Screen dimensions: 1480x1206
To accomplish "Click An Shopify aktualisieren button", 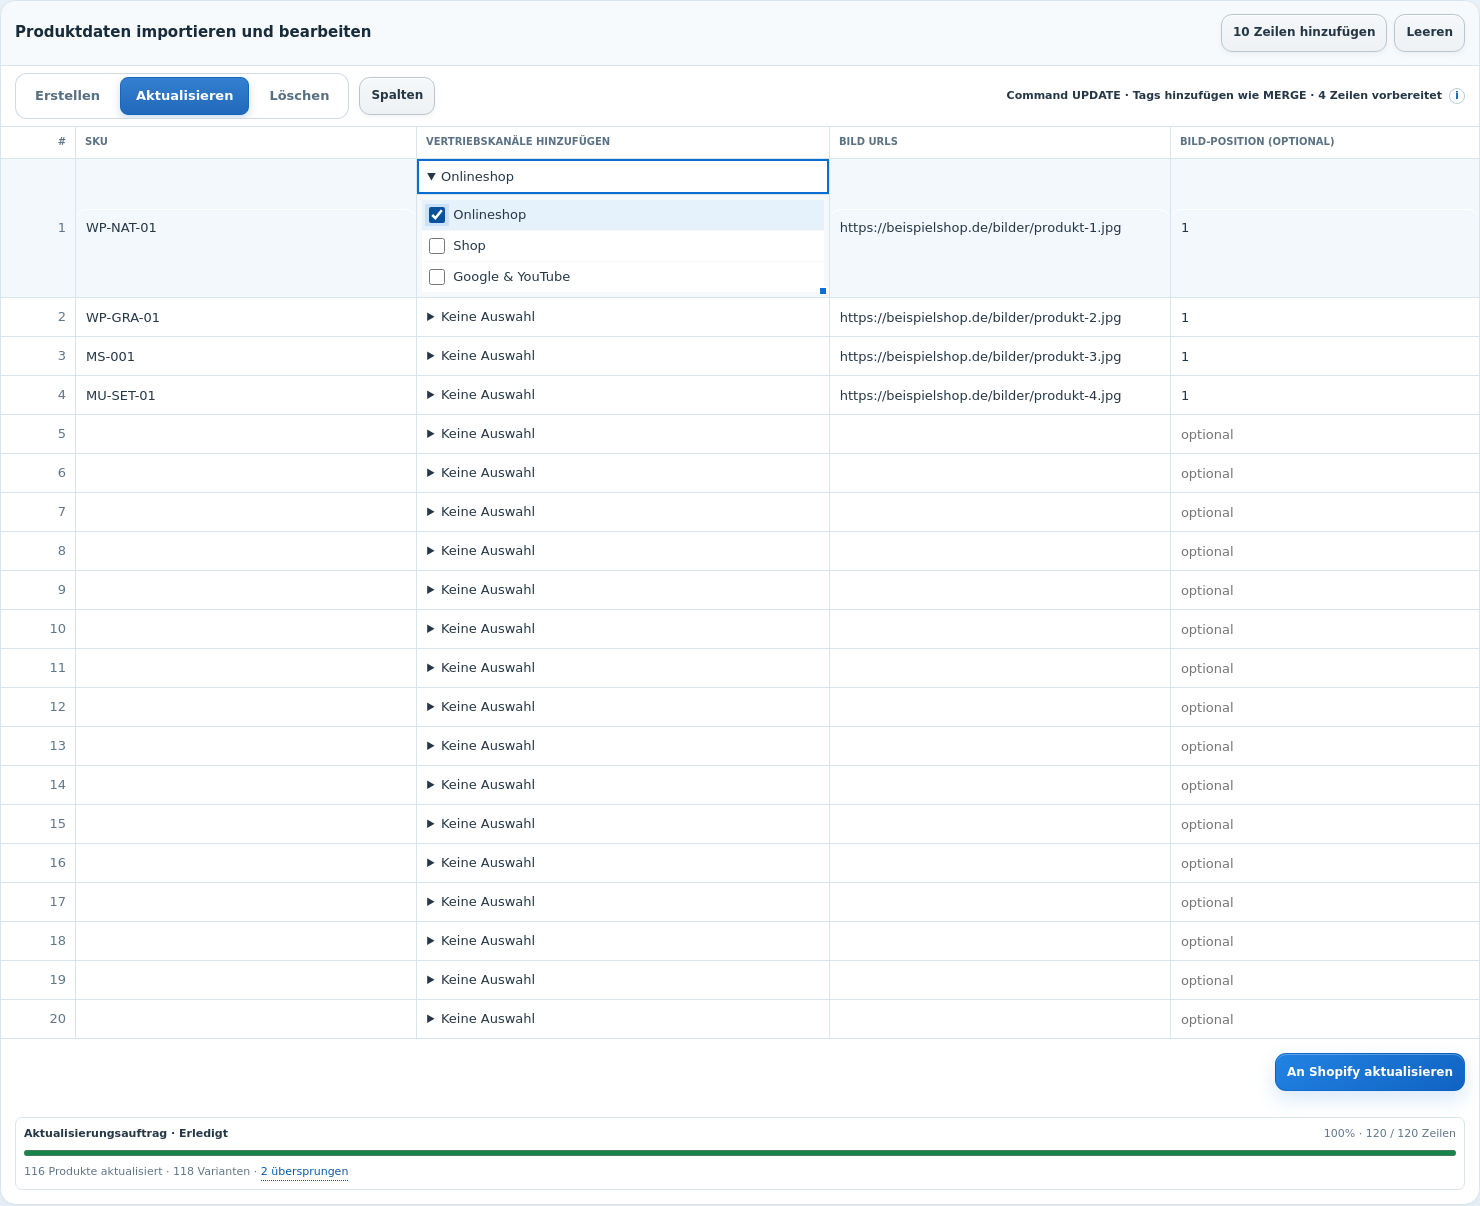I will point(1369,1072).
